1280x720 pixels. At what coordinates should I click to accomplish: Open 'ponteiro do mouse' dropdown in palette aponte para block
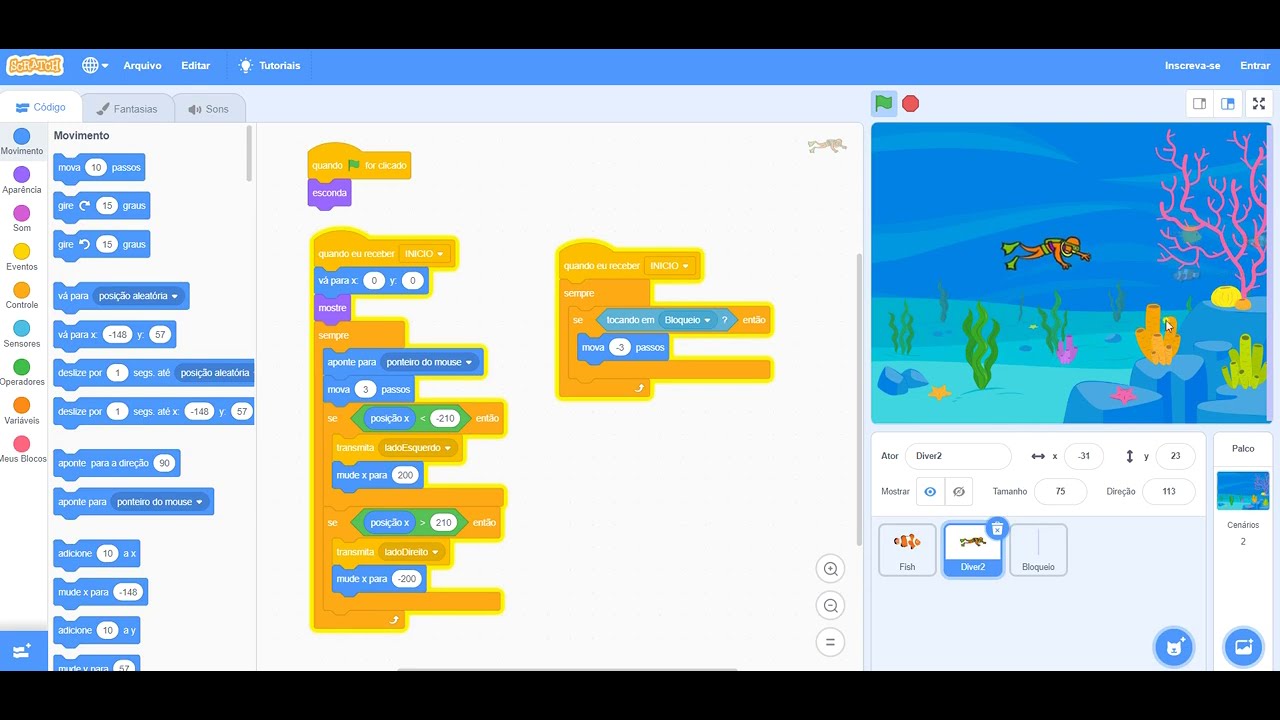(159, 502)
